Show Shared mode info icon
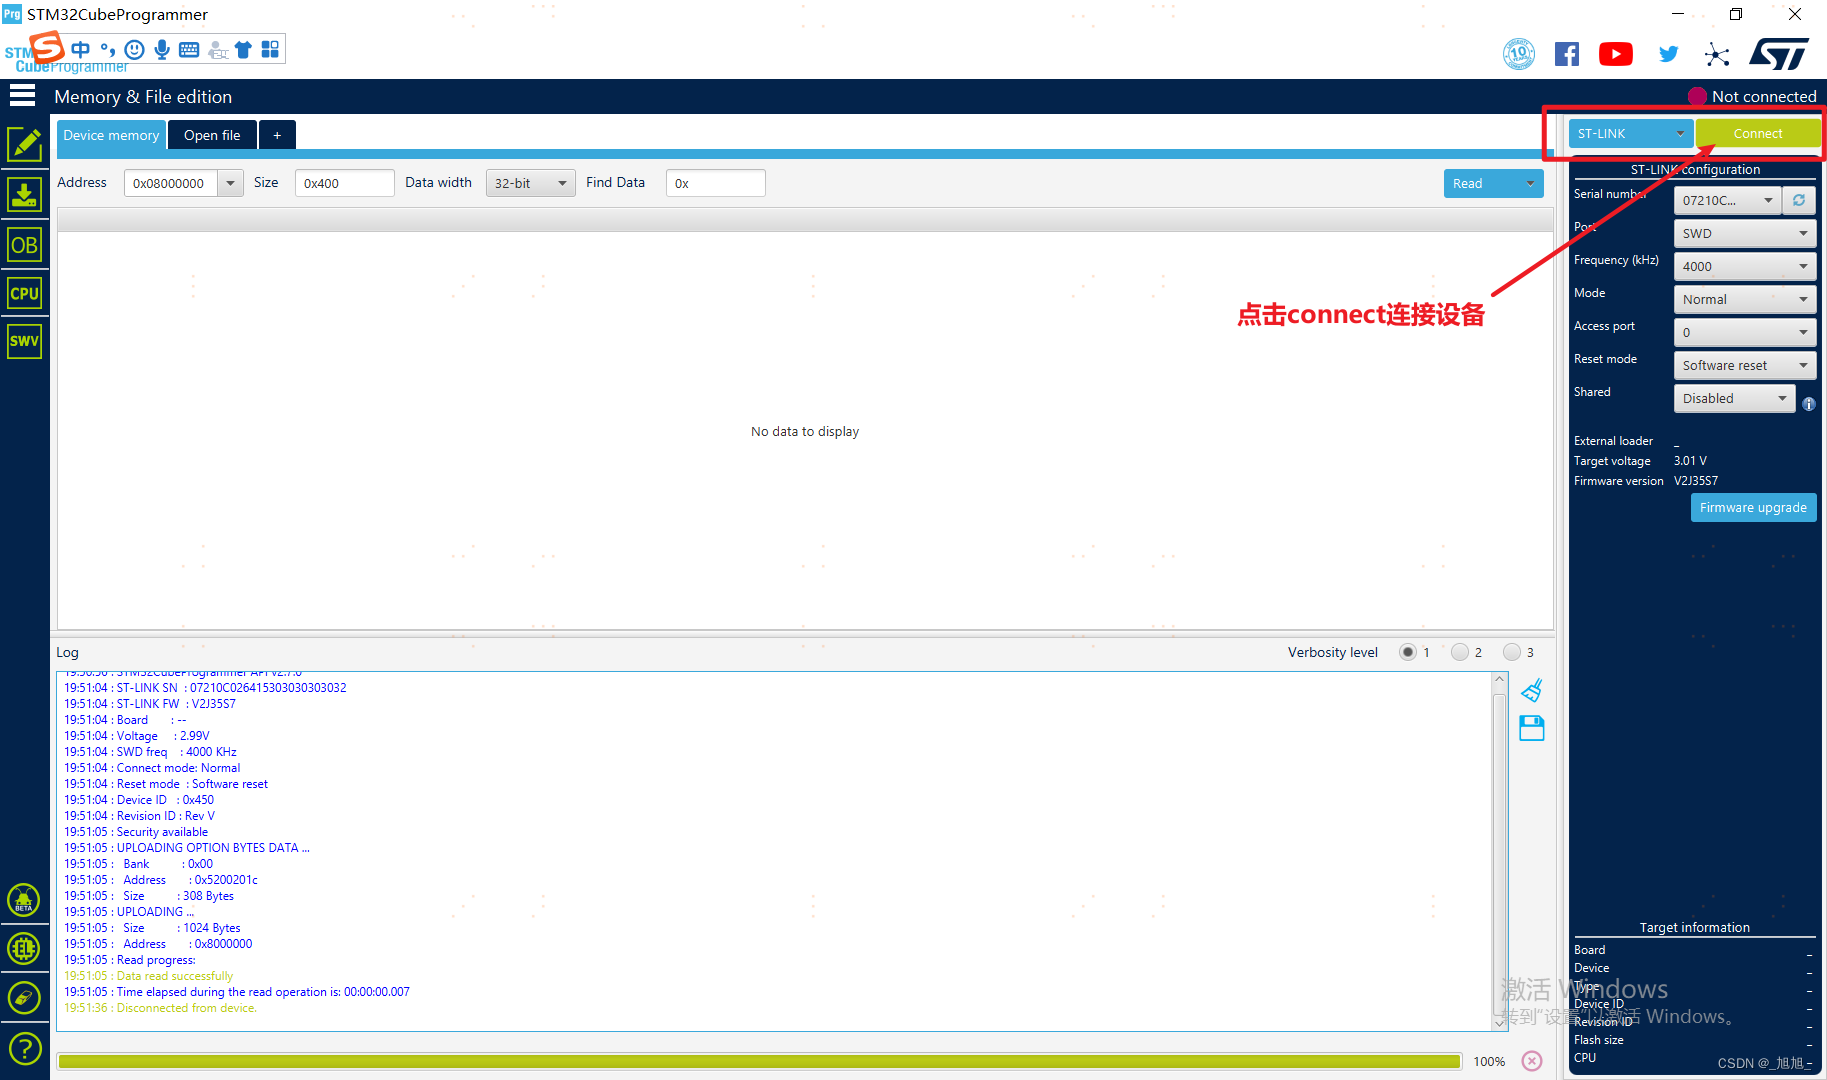The height and width of the screenshot is (1080, 1827). coord(1809,404)
